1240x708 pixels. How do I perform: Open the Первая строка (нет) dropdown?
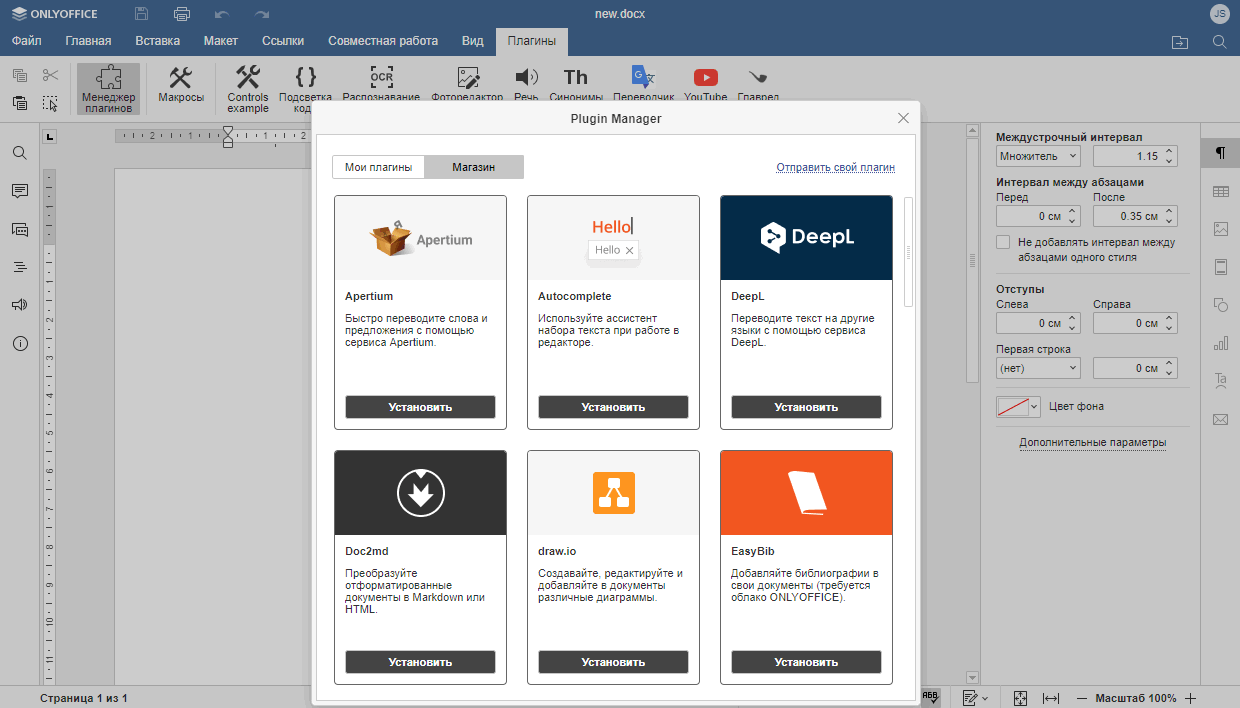1038,368
